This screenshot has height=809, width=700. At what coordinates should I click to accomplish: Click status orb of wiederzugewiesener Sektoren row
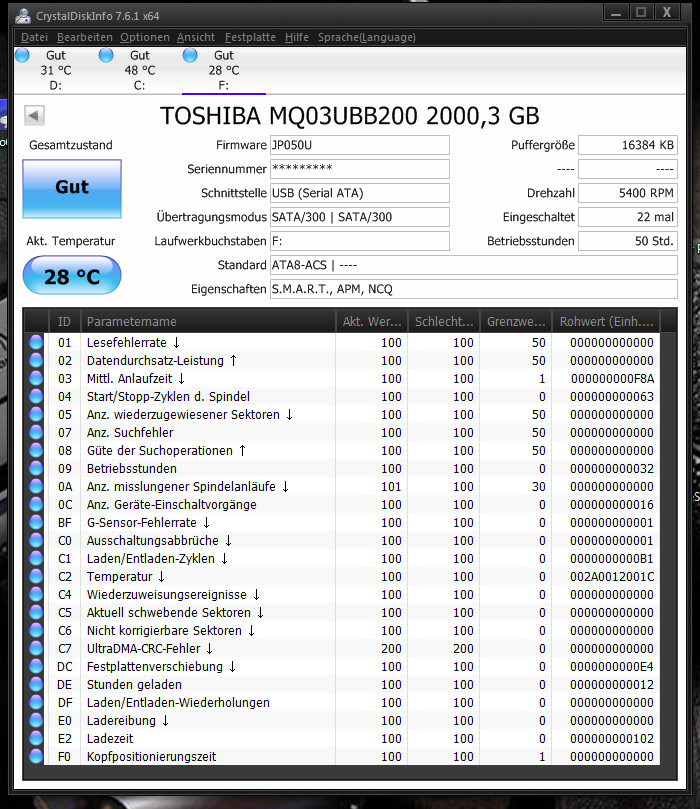[36, 415]
